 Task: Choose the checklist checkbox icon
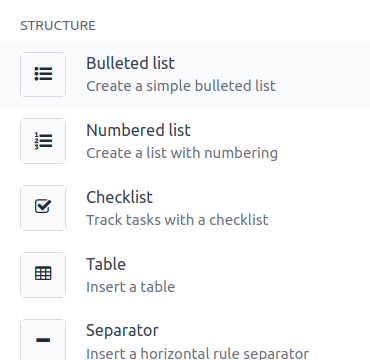tap(43, 206)
